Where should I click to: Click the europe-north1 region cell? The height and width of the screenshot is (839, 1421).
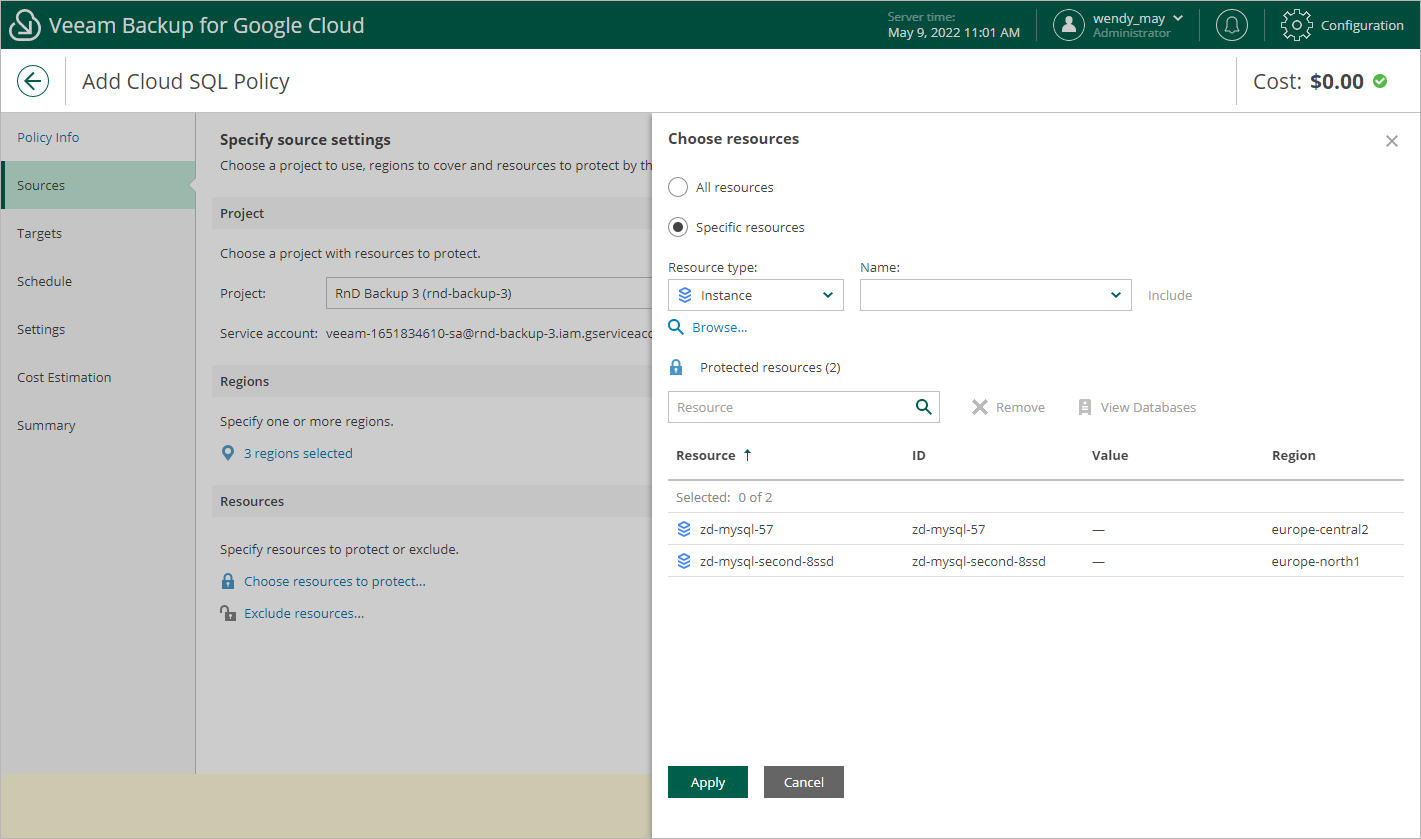1316,561
